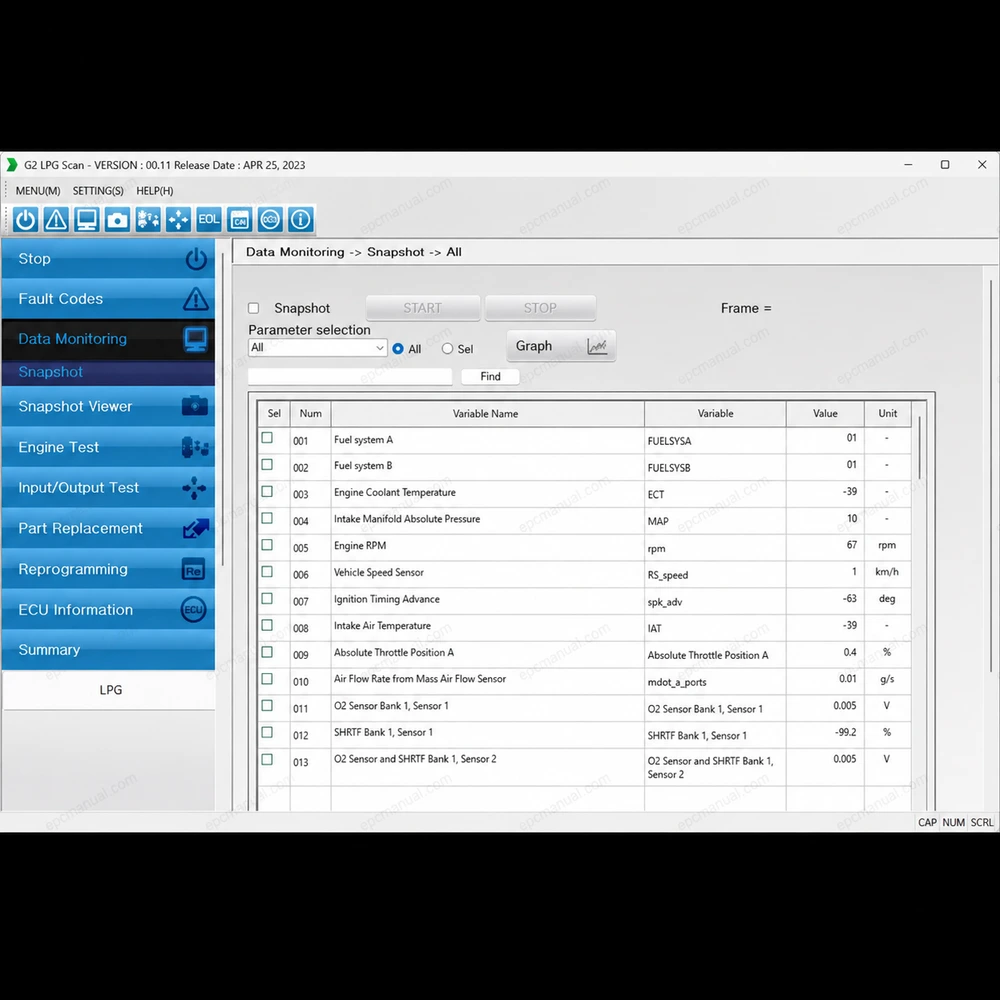
Task: Click the CAN toolbar icon
Action: tap(240, 219)
